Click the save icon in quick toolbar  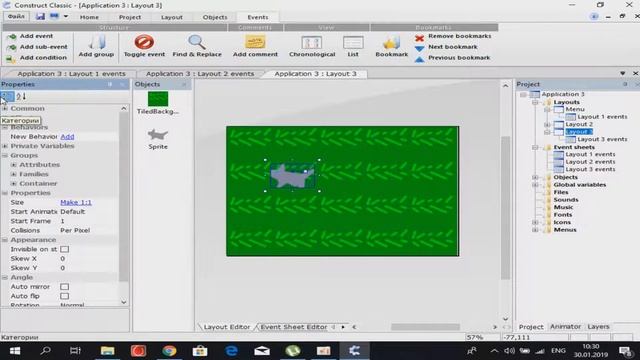[x=40, y=16]
